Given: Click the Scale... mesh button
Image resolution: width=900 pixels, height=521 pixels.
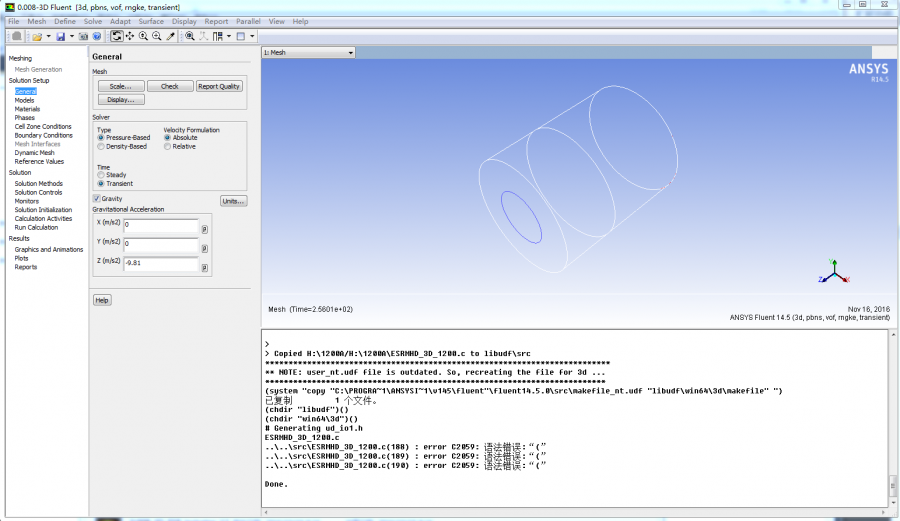Looking at the screenshot, I should click(x=121, y=86).
